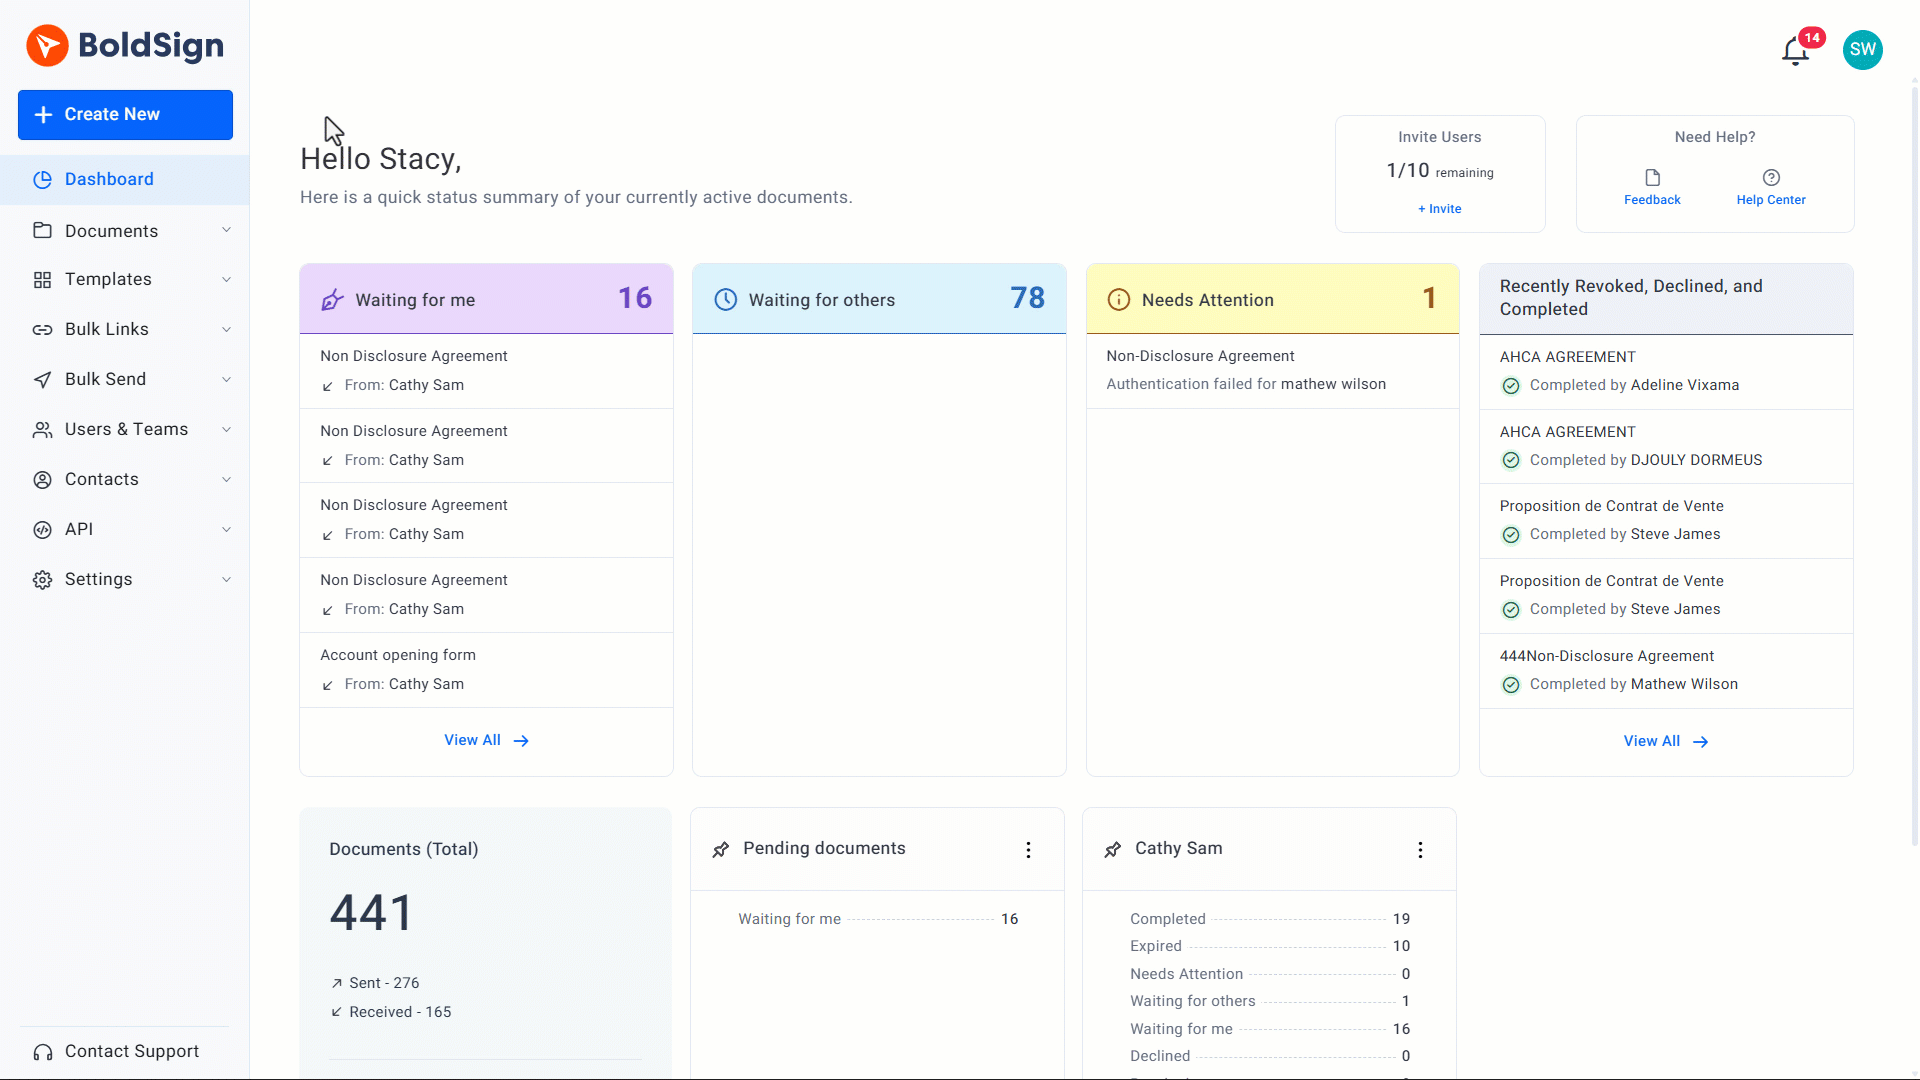Open Account opening form document
Viewport: 1920px width, 1080px height.
pos(486,670)
